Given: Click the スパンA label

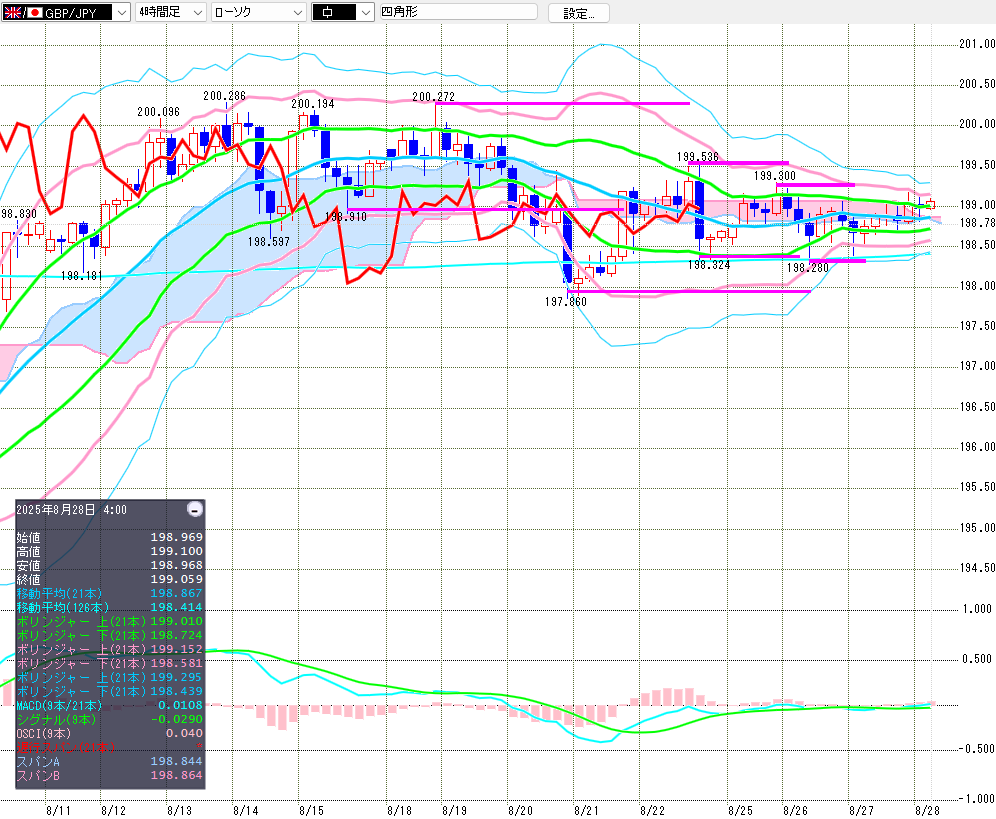Looking at the screenshot, I should point(38,761).
